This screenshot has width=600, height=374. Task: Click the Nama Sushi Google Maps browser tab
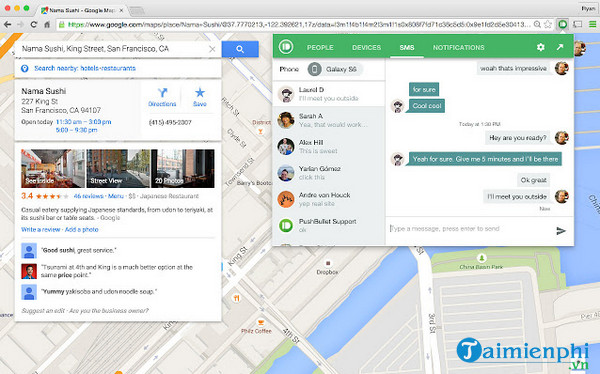pos(82,10)
